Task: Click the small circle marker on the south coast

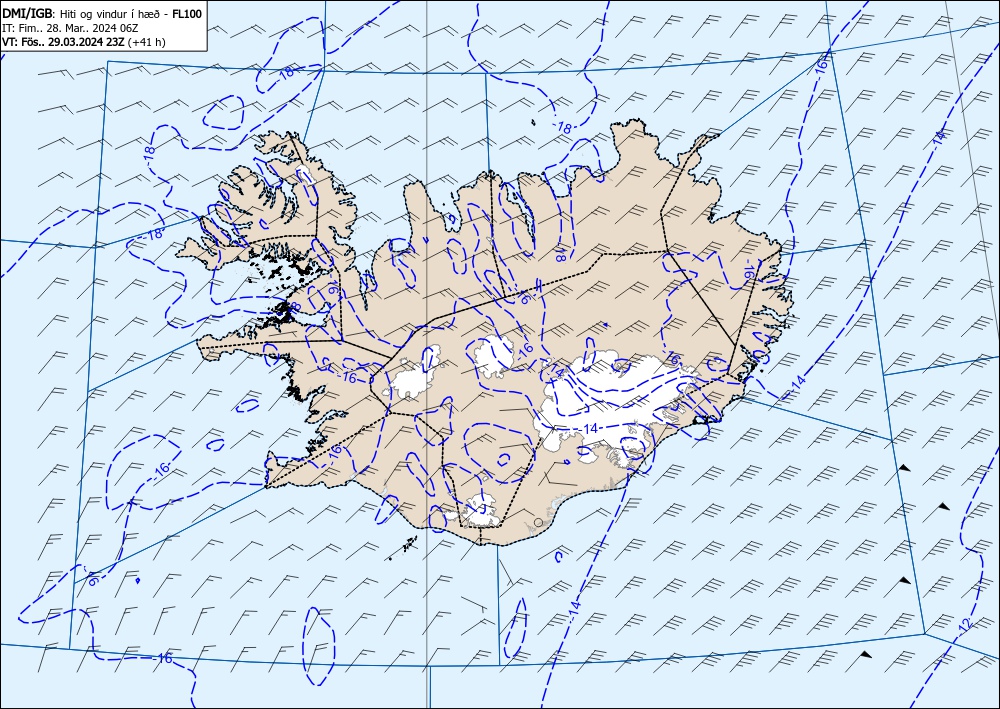Action: pyautogui.click(x=538, y=523)
